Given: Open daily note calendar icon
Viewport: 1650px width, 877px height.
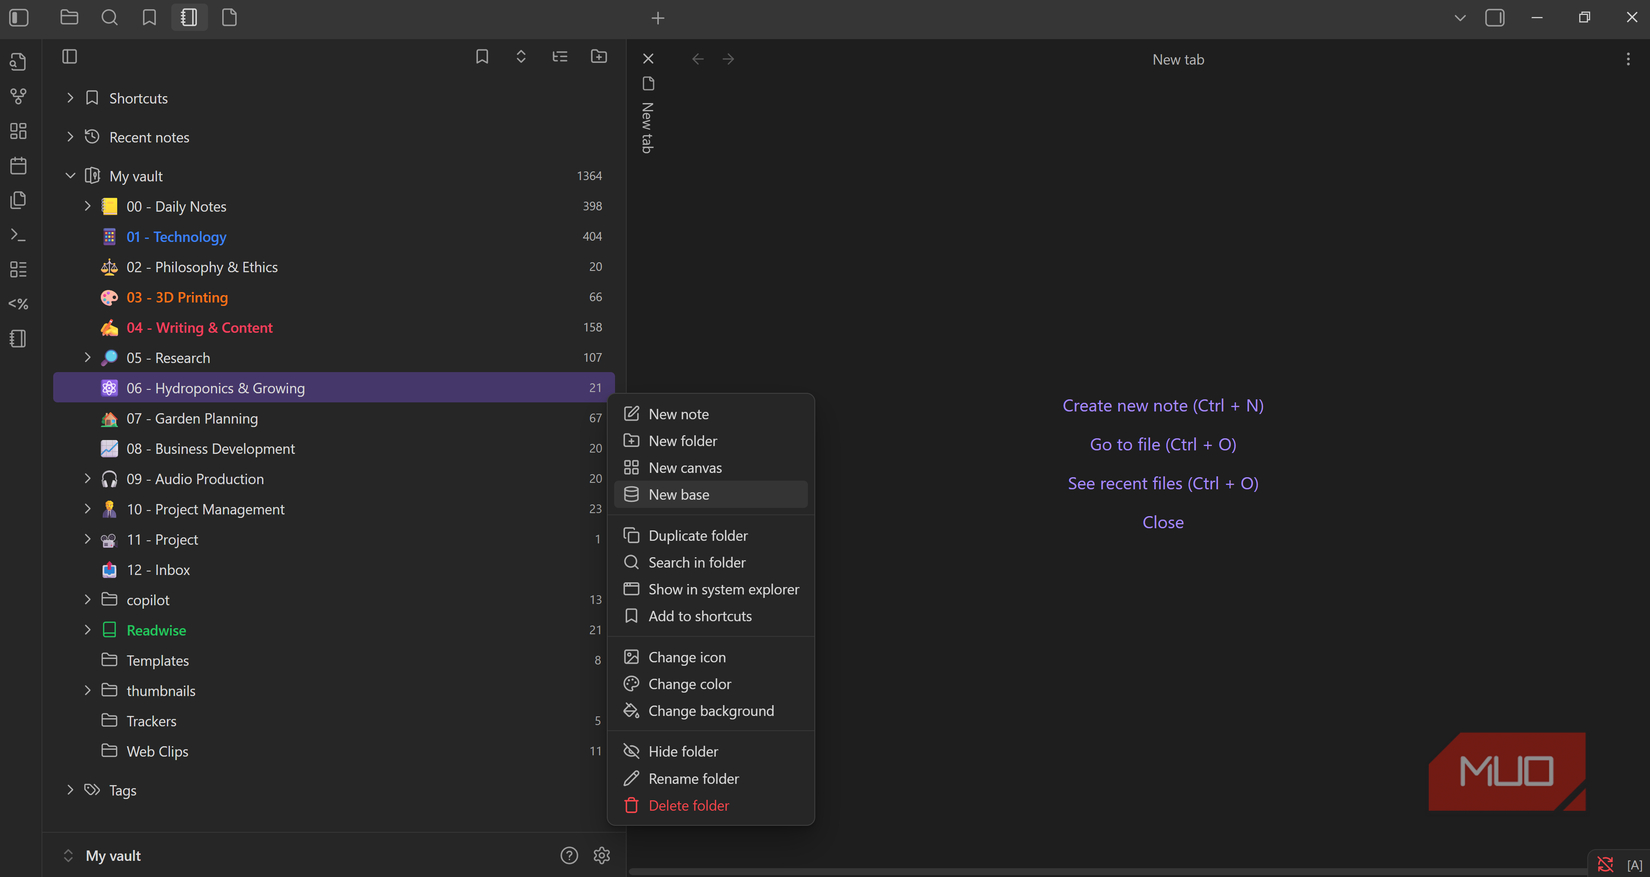Looking at the screenshot, I should coord(18,166).
